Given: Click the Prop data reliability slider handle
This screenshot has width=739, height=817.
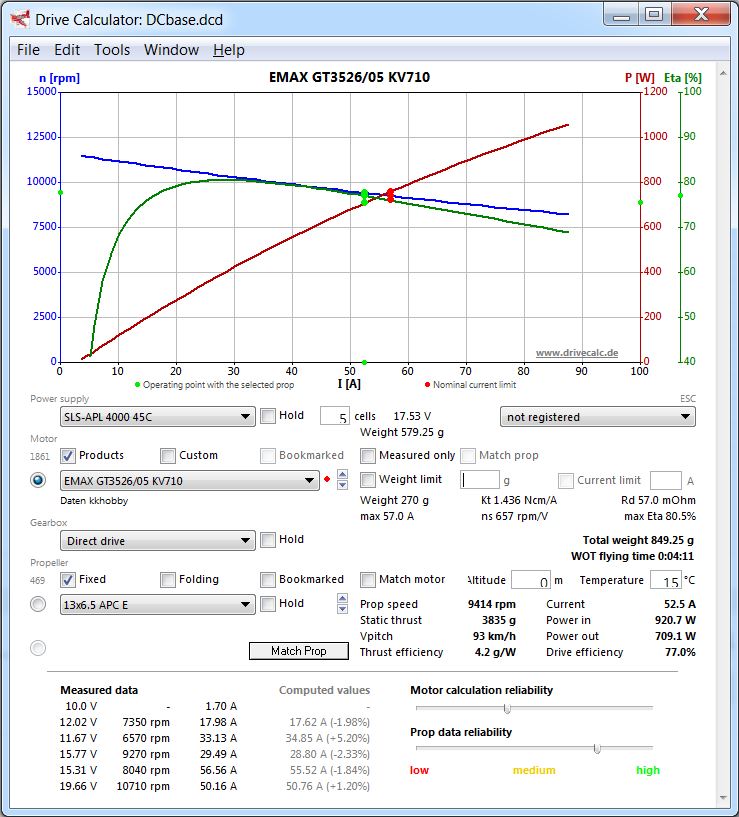Looking at the screenshot, I should [x=597, y=748].
